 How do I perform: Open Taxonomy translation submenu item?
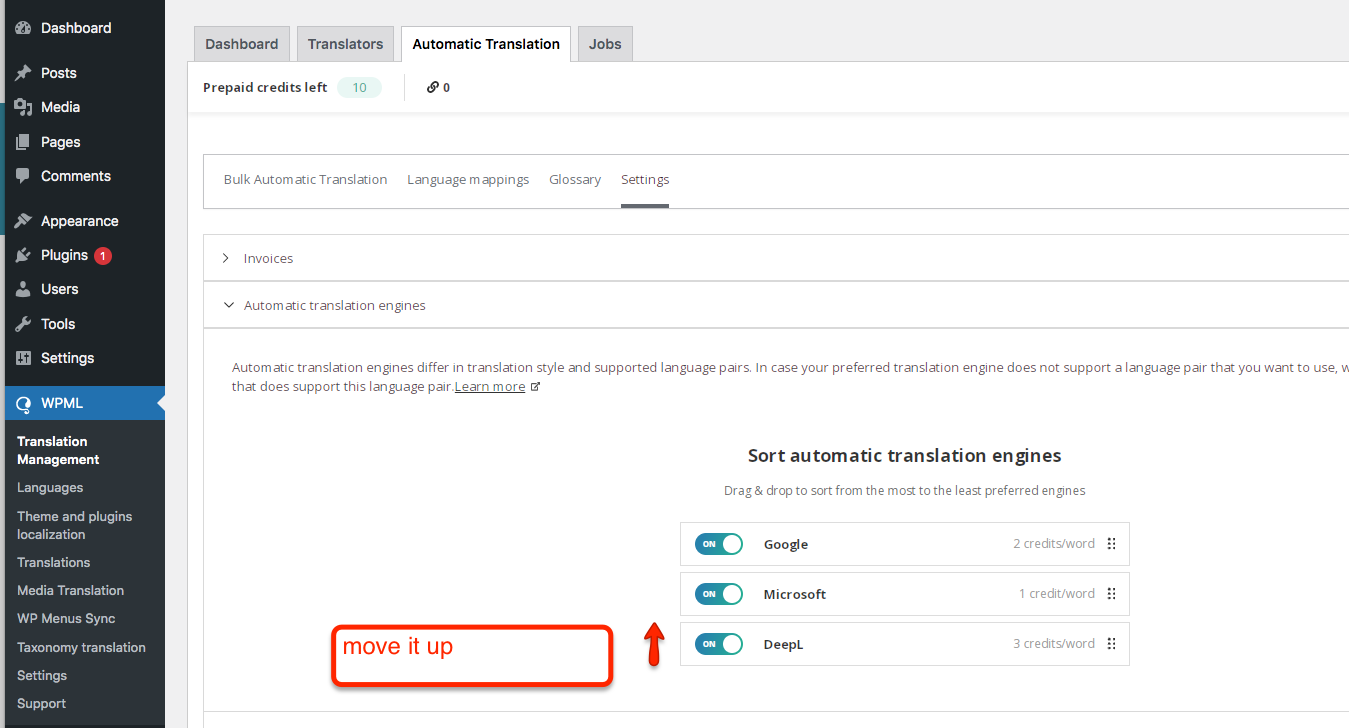click(81, 647)
